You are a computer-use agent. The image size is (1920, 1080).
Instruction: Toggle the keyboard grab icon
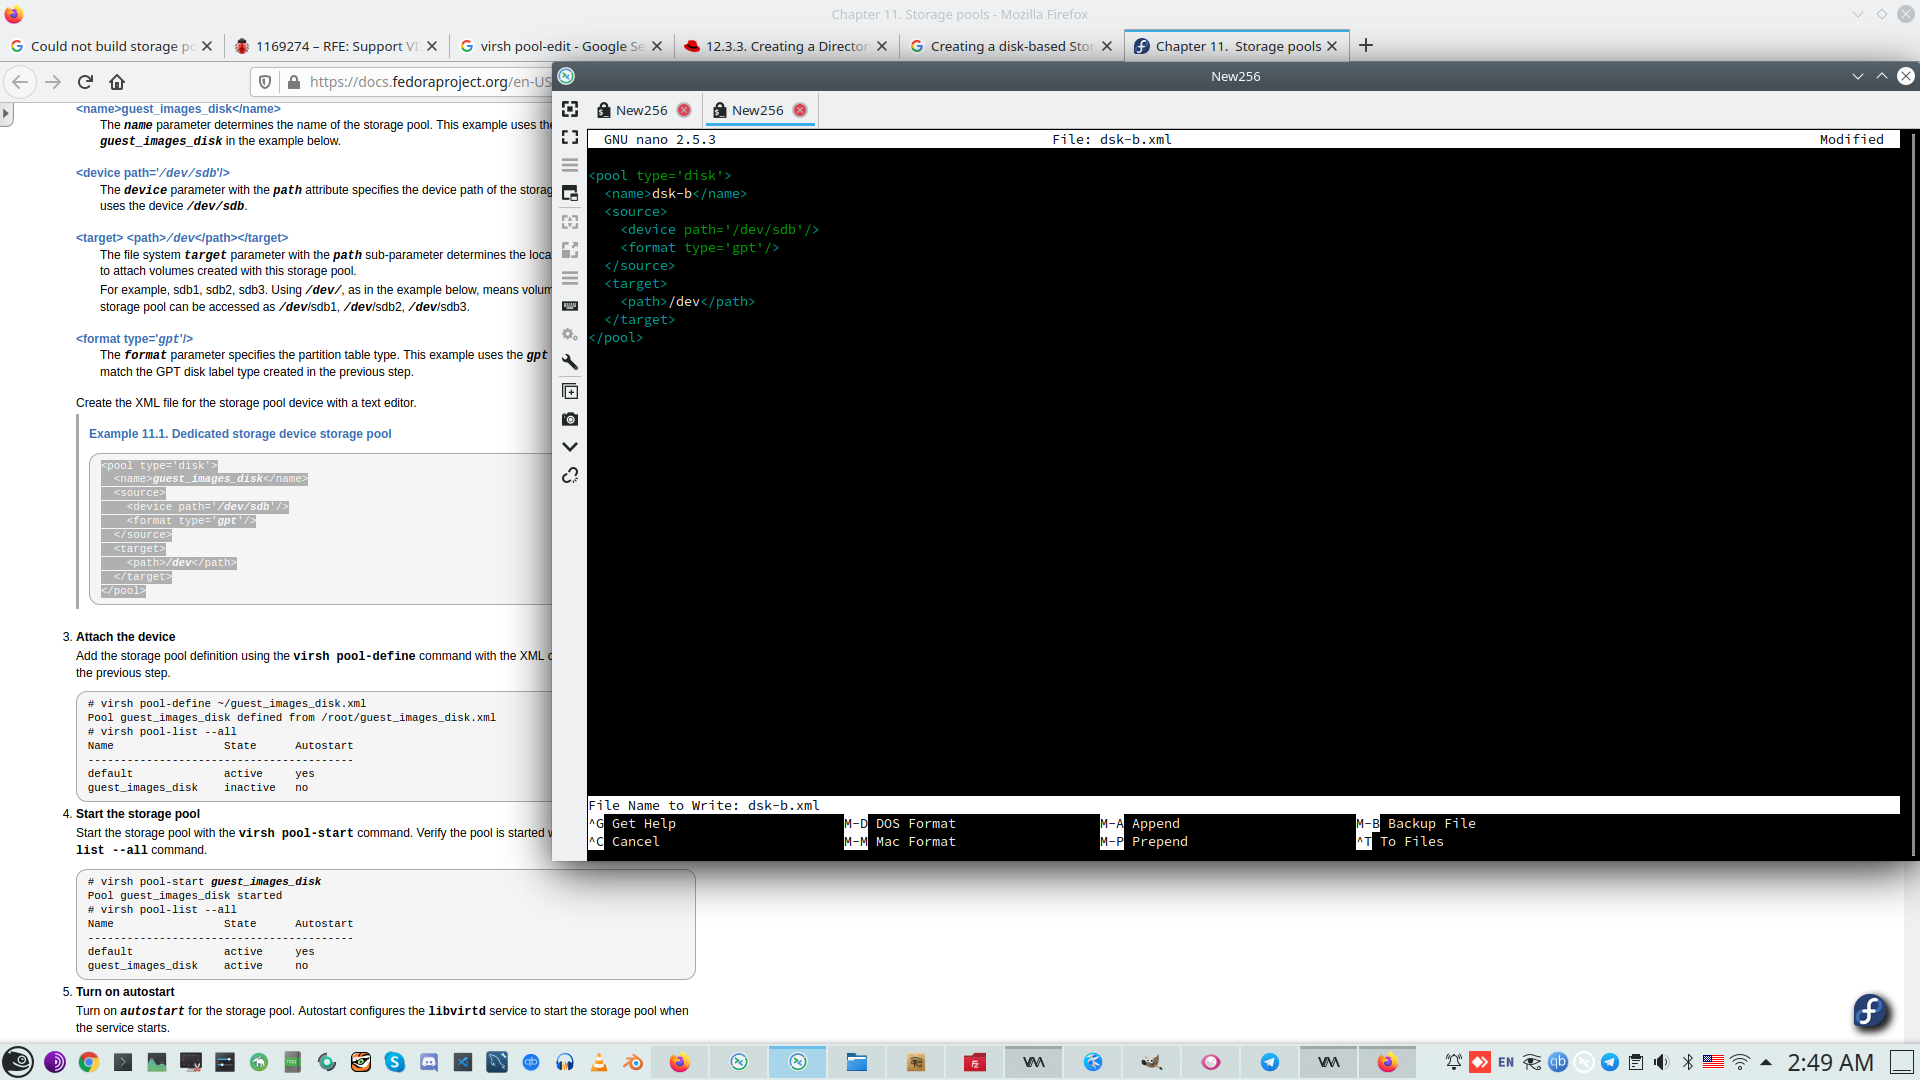(570, 306)
